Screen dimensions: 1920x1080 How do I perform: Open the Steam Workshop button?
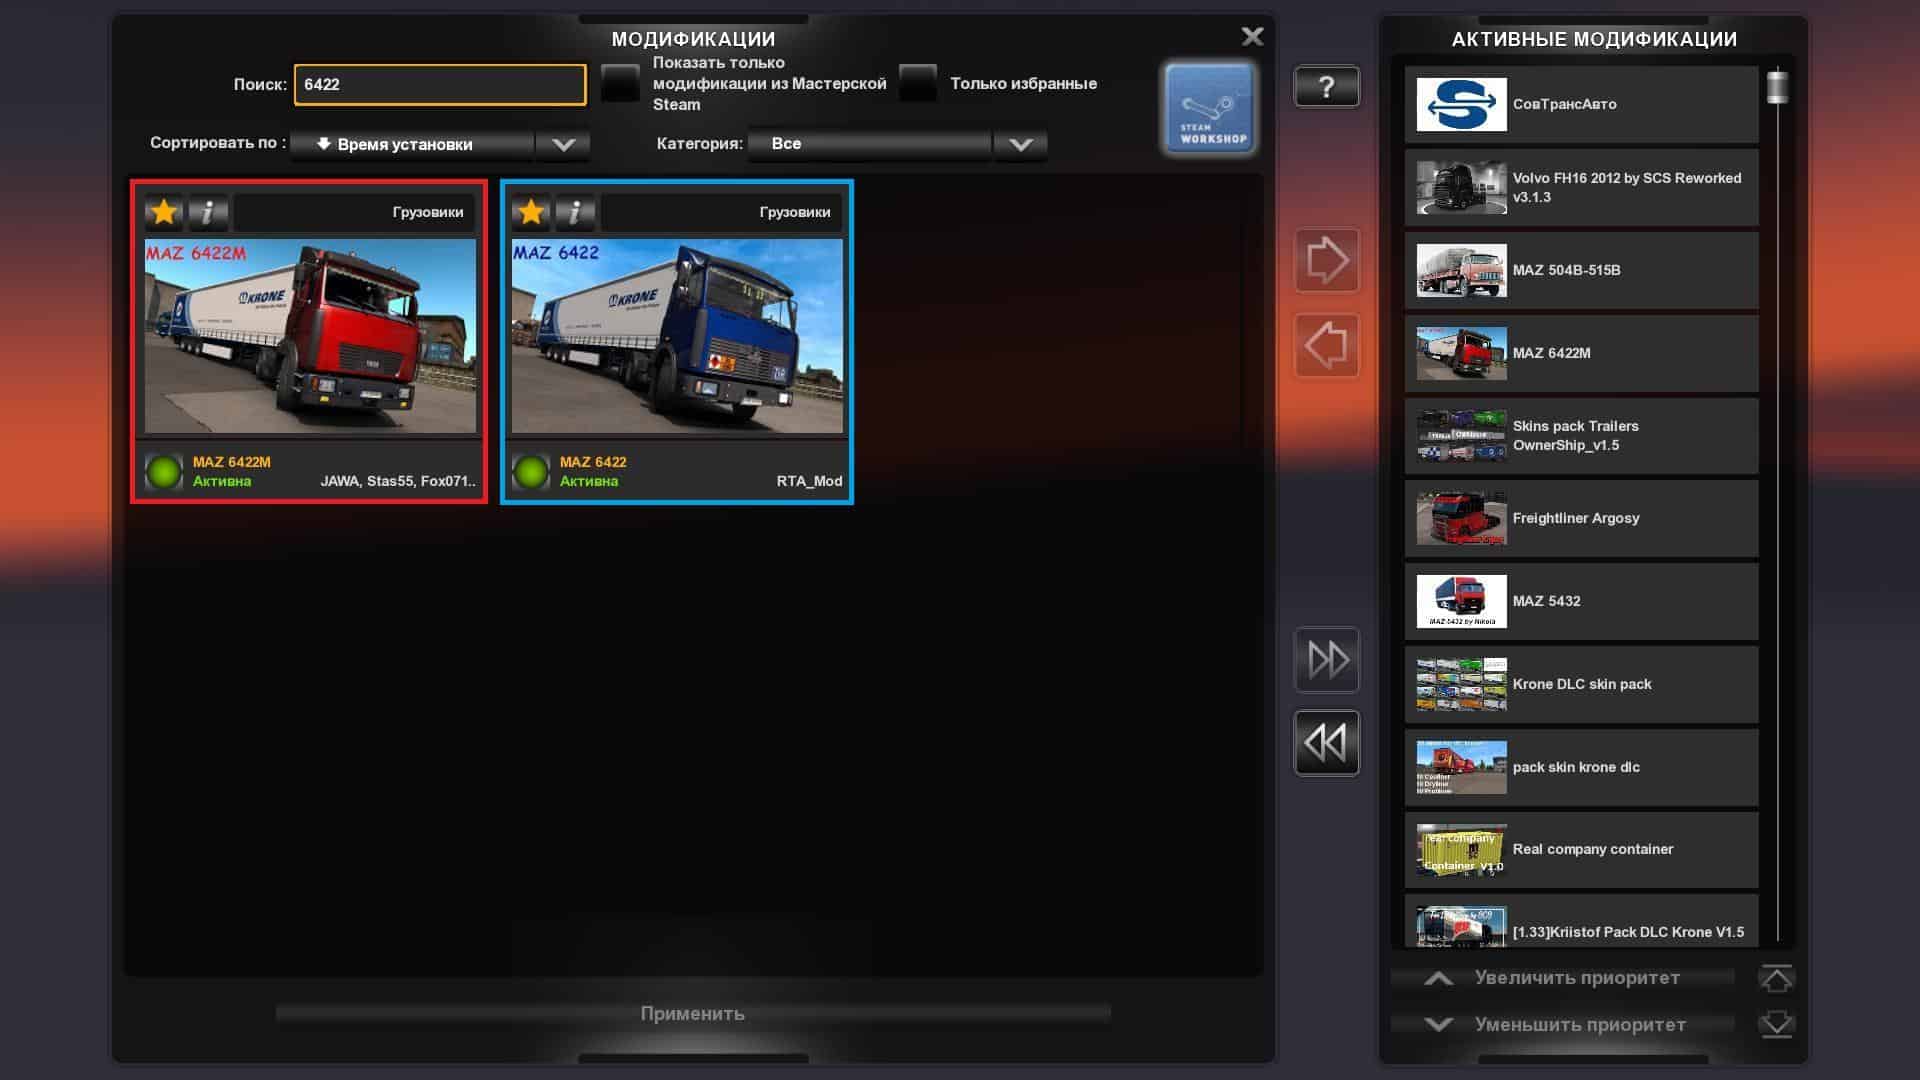point(1209,108)
